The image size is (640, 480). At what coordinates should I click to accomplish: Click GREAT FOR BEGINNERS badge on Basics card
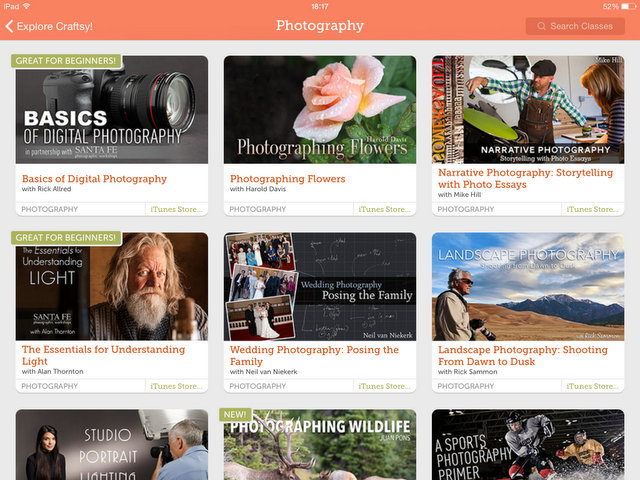[66, 61]
